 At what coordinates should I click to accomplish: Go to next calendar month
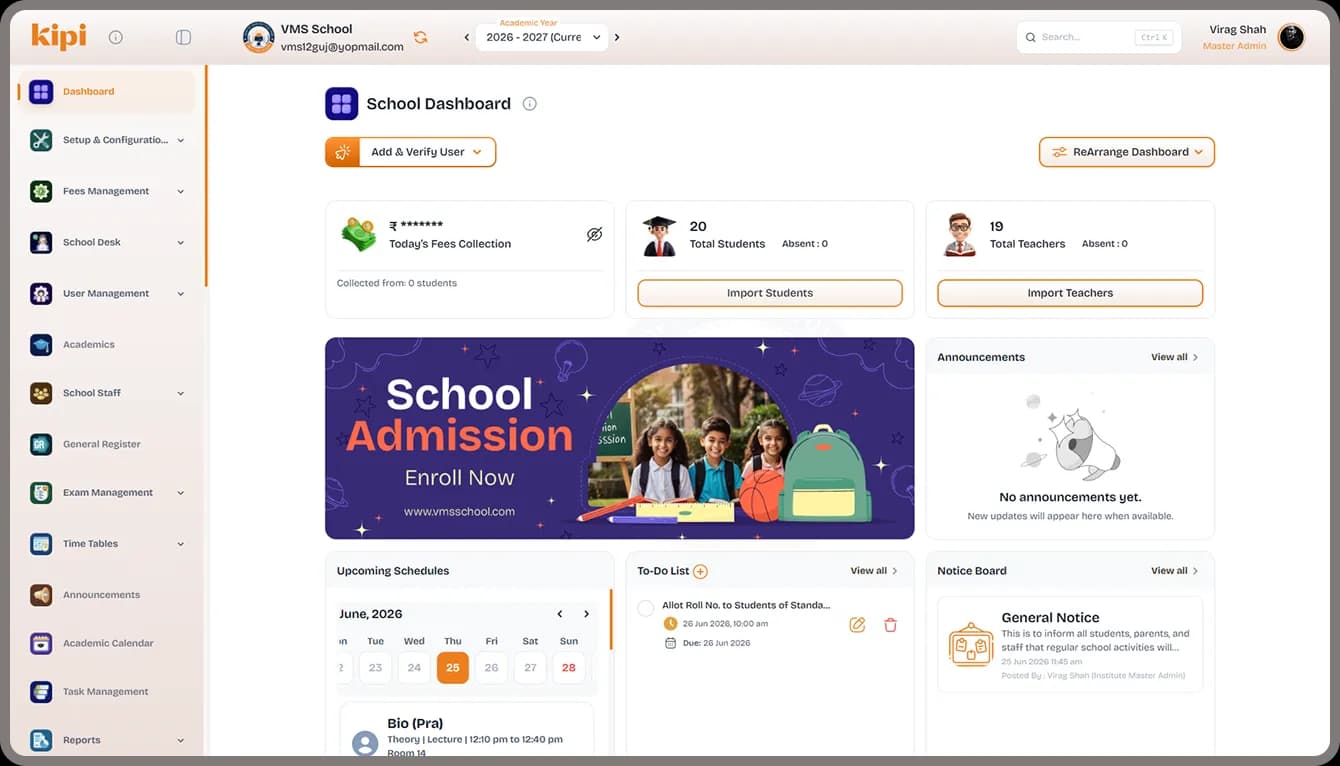pos(586,614)
